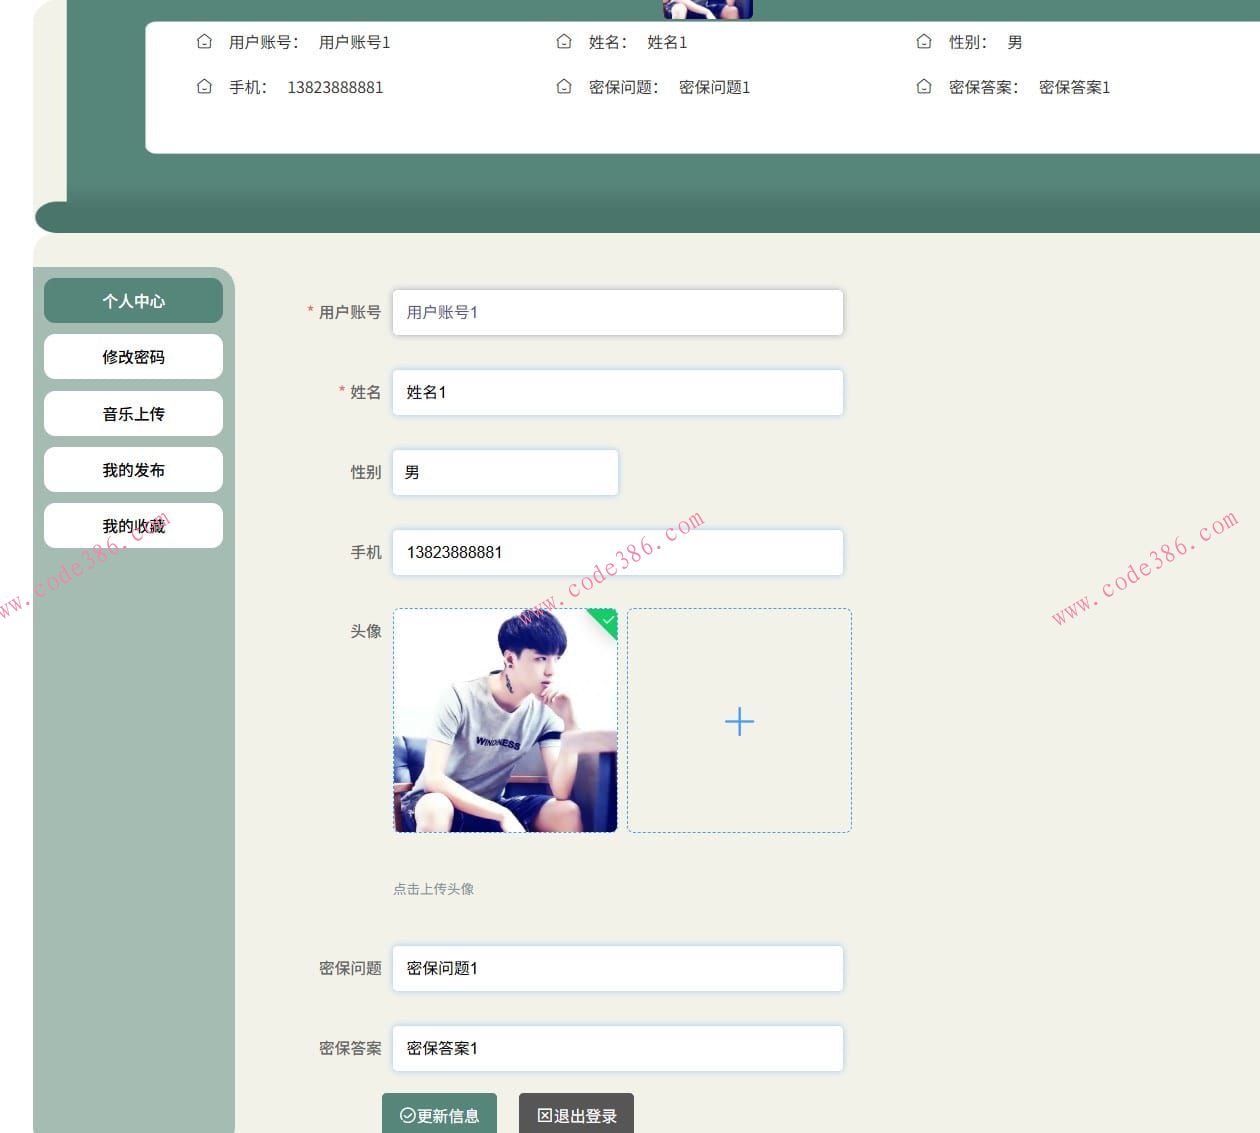Click the house icon beside 用户账号 info

click(204, 42)
